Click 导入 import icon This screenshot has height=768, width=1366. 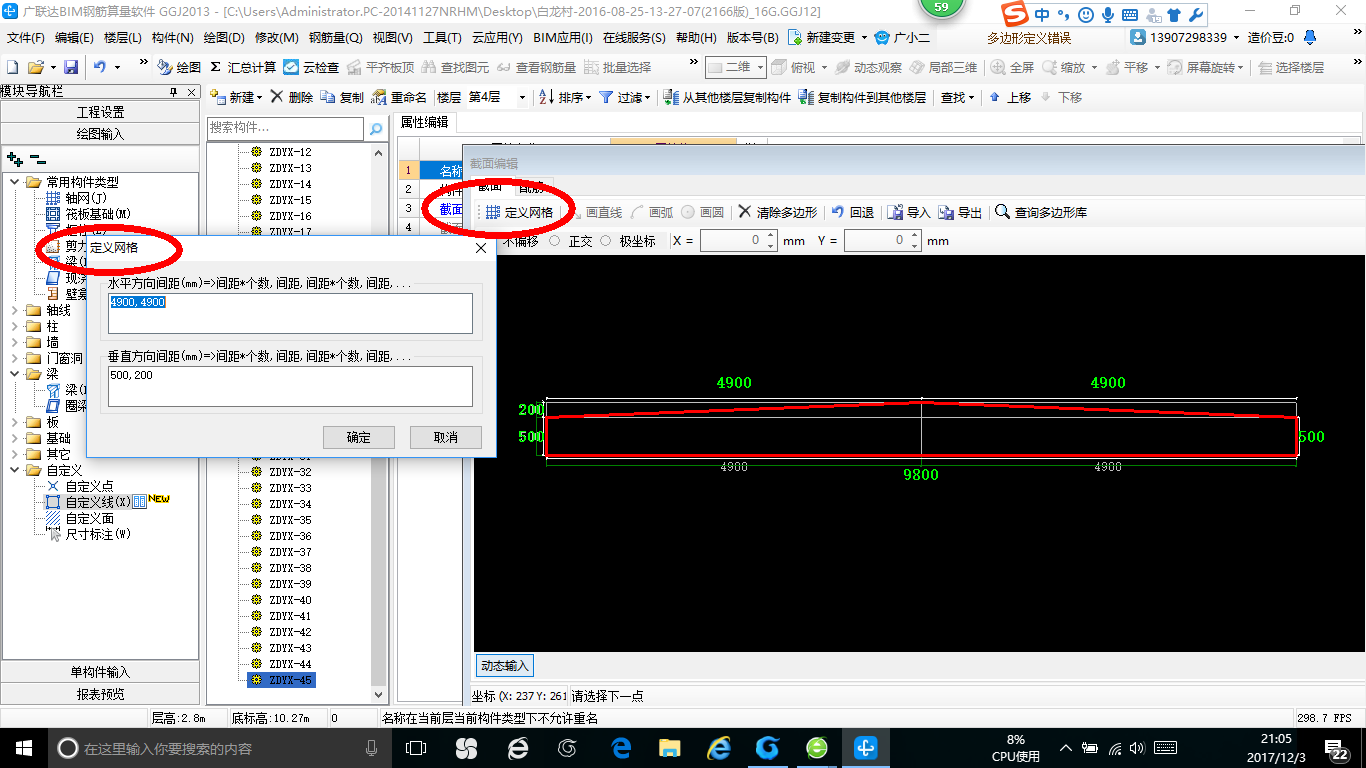coord(909,212)
